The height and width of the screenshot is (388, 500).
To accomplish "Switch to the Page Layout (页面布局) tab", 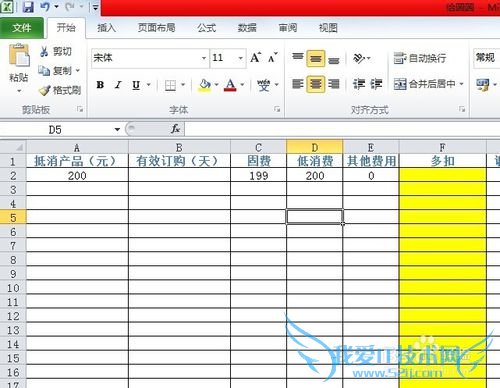I will point(157,28).
